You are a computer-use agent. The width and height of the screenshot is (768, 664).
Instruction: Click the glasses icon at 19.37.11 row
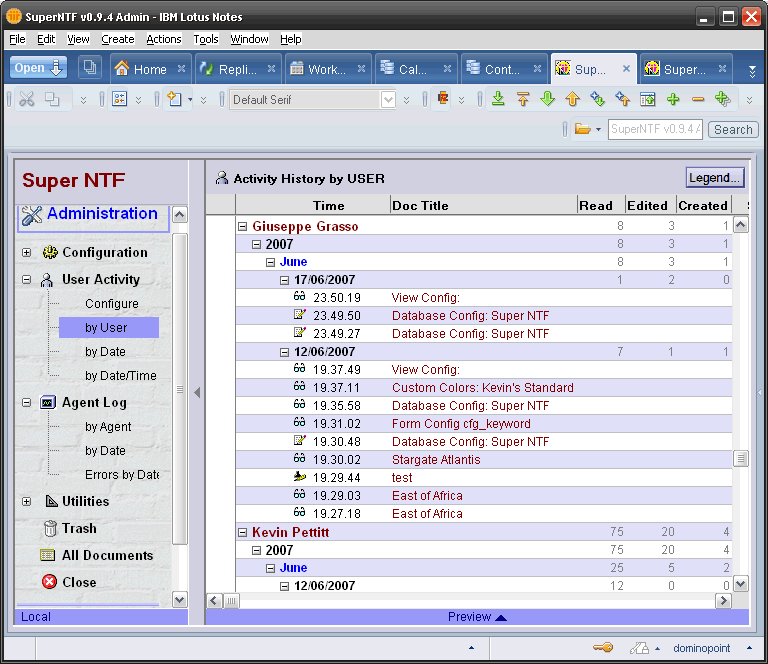click(x=299, y=386)
